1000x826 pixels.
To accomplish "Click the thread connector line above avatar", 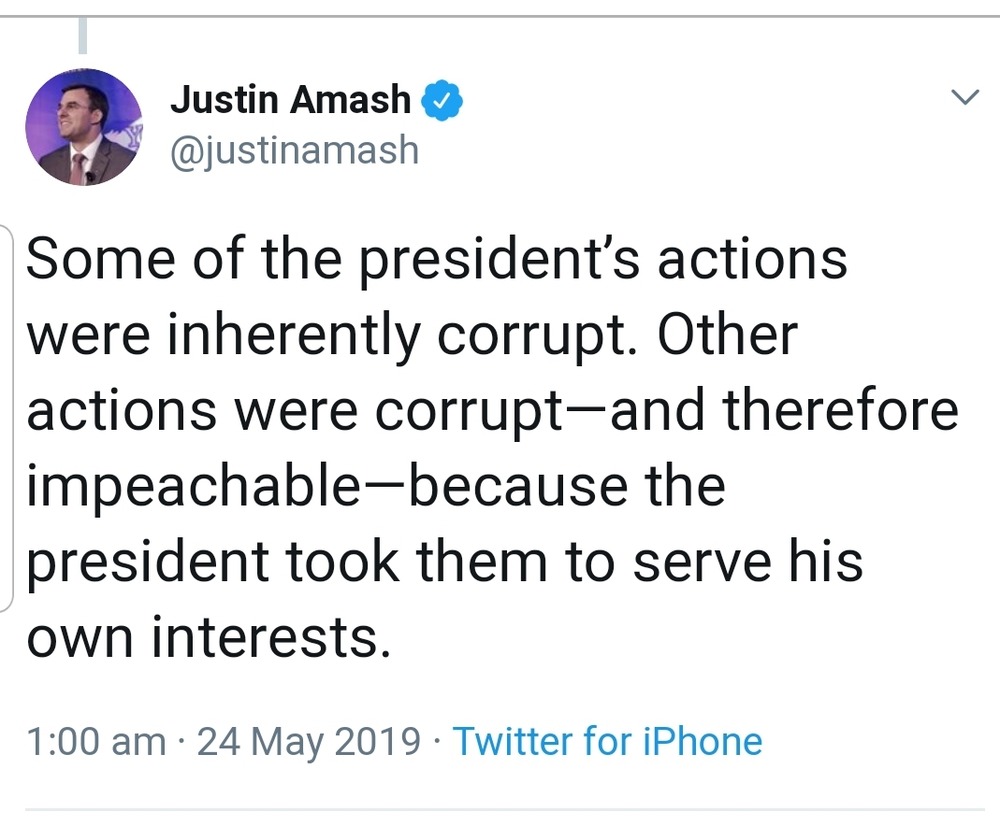I will [x=83, y=36].
